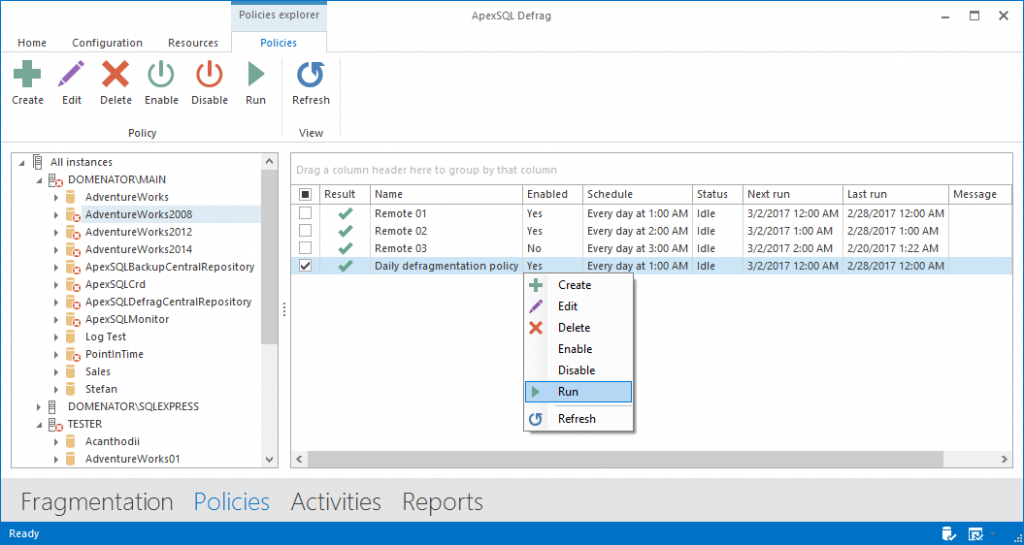Click the Edit pencil ribbon icon
This screenshot has width=1024, height=545.
pos(71,76)
